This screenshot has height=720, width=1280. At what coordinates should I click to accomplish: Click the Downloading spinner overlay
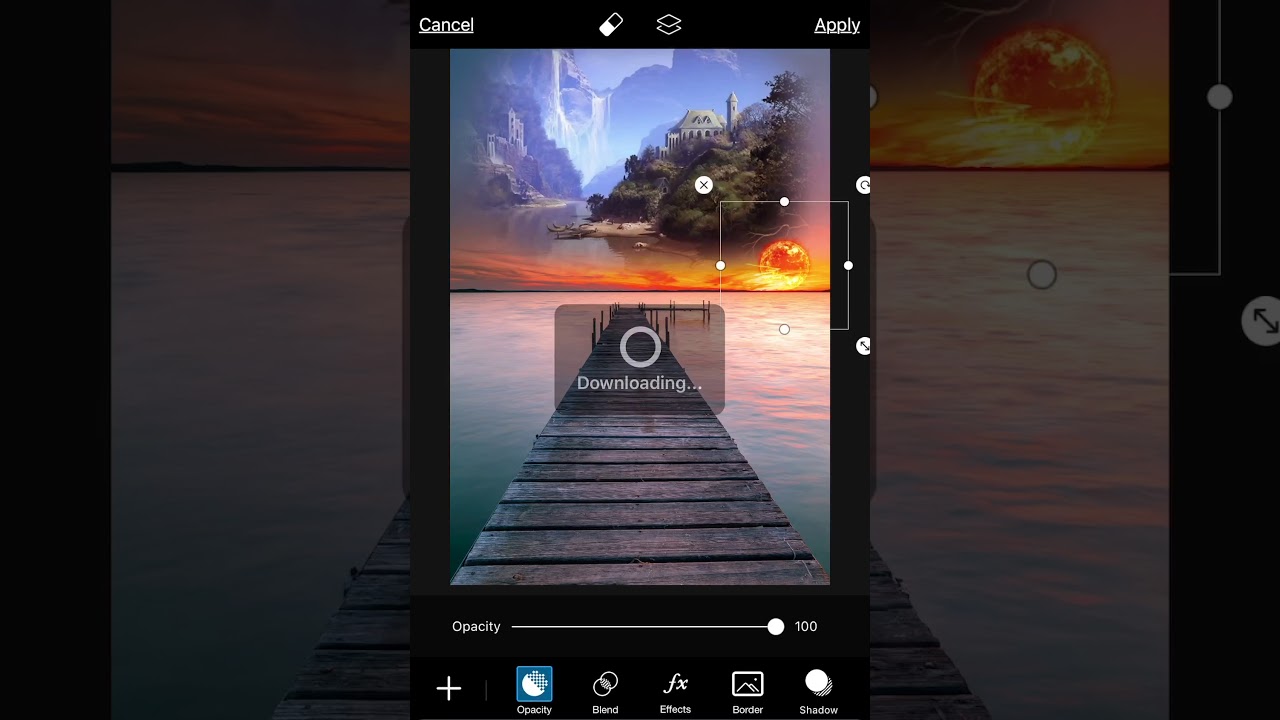coord(640,359)
